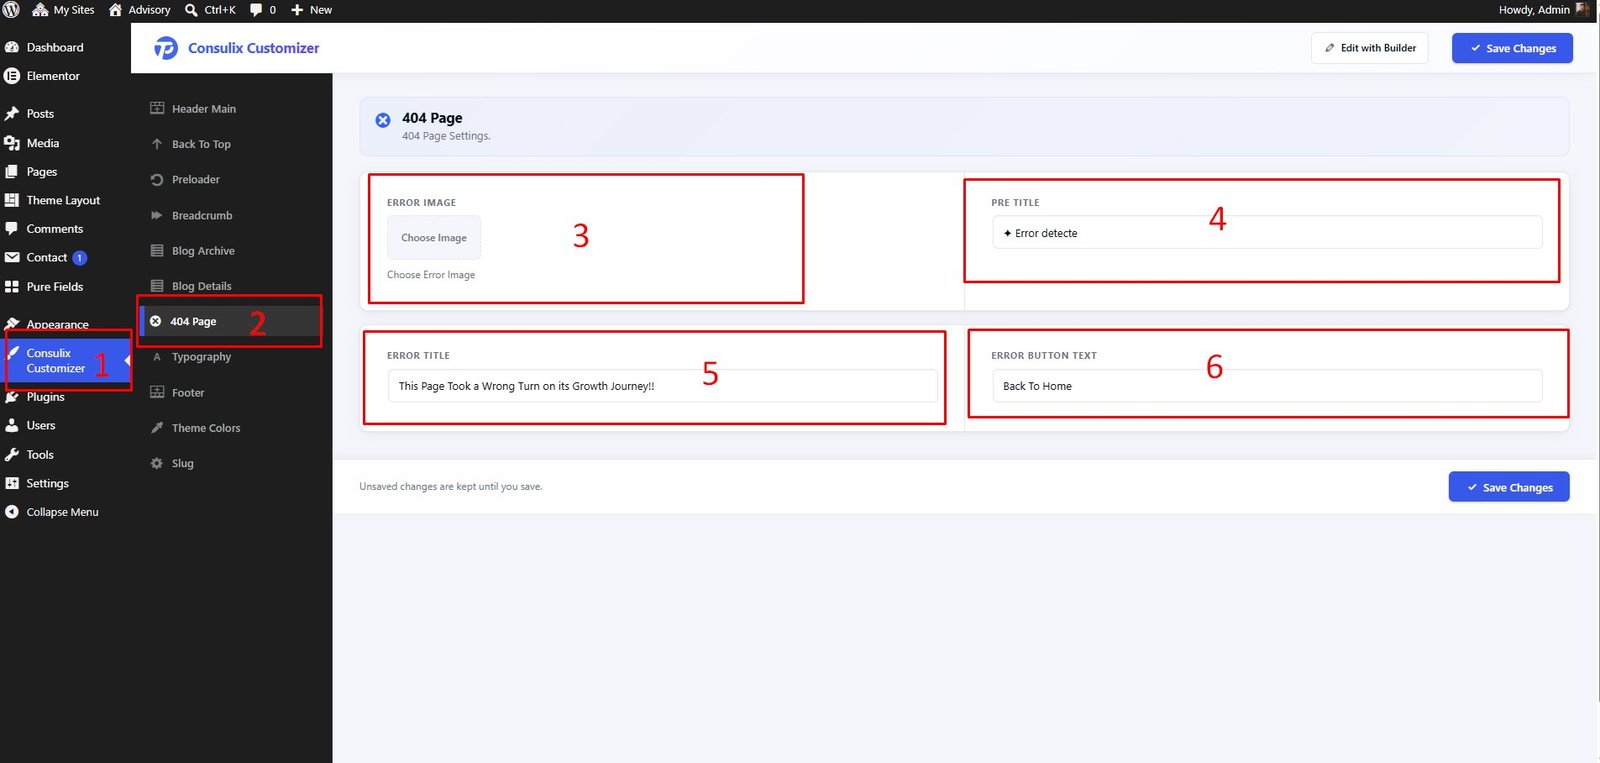This screenshot has height=763, width=1600.
Task: Click the WordPress logo icon
Action: point(11,9)
